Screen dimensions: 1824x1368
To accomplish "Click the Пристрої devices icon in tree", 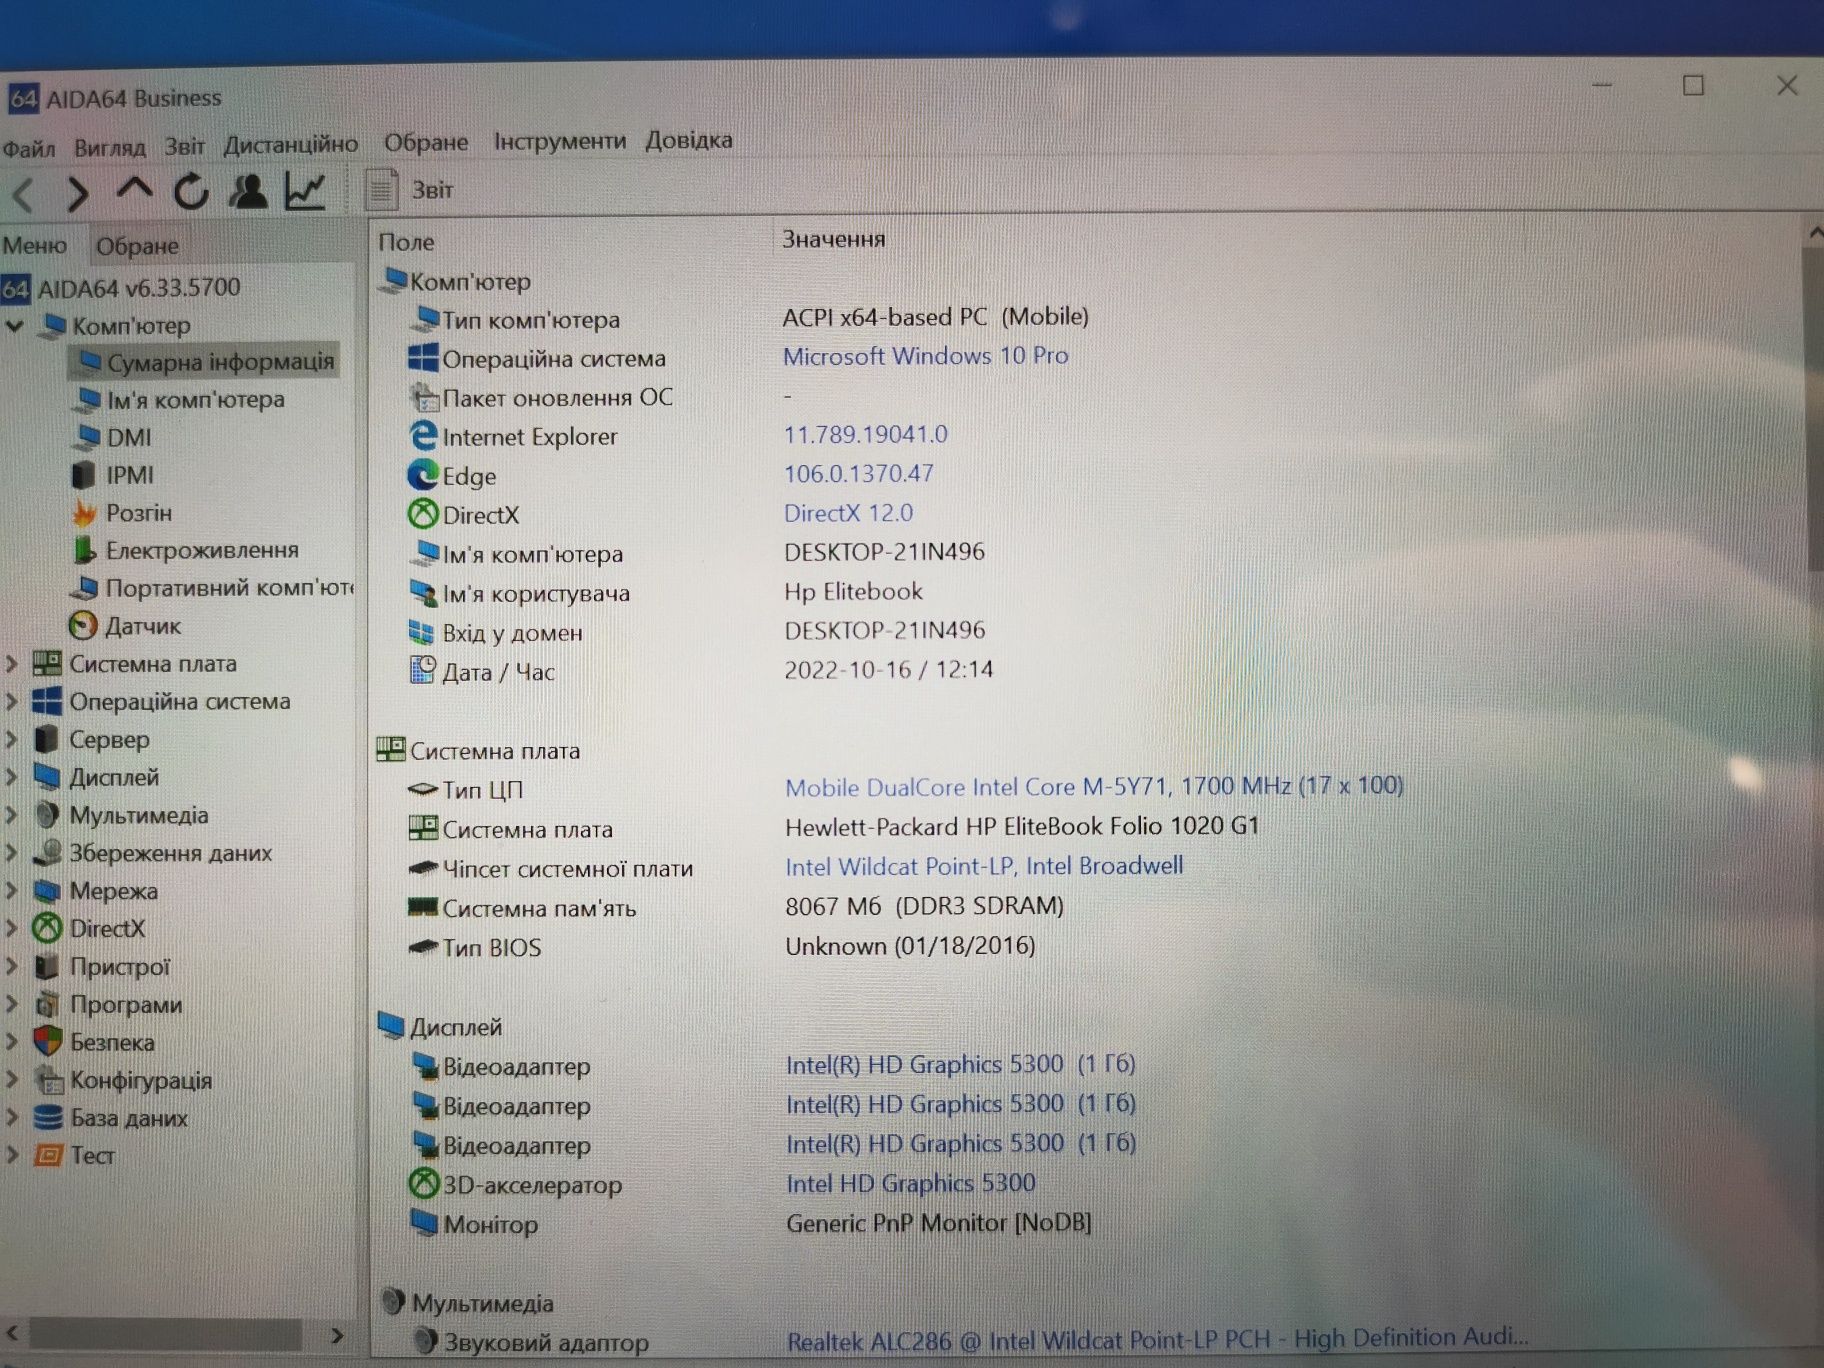I will 47,967.
